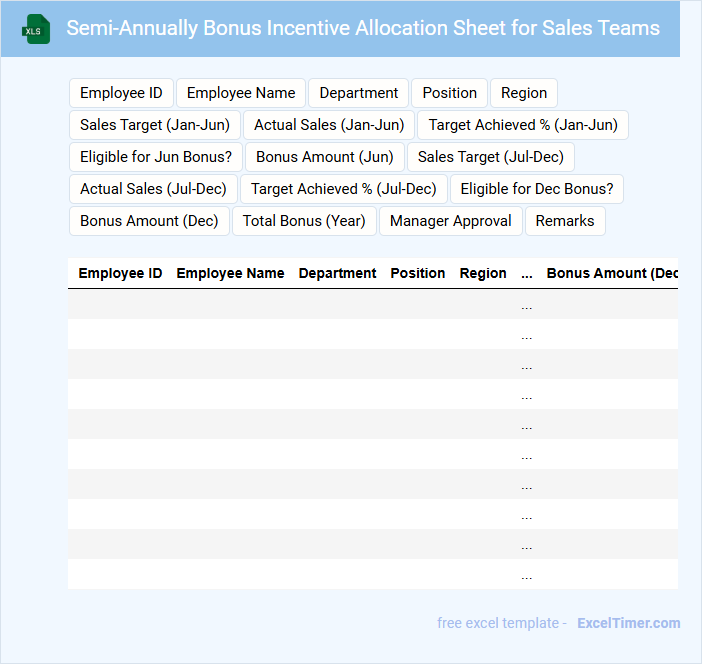Click the Remarks field tag
The width and height of the screenshot is (702, 664).
point(565,221)
